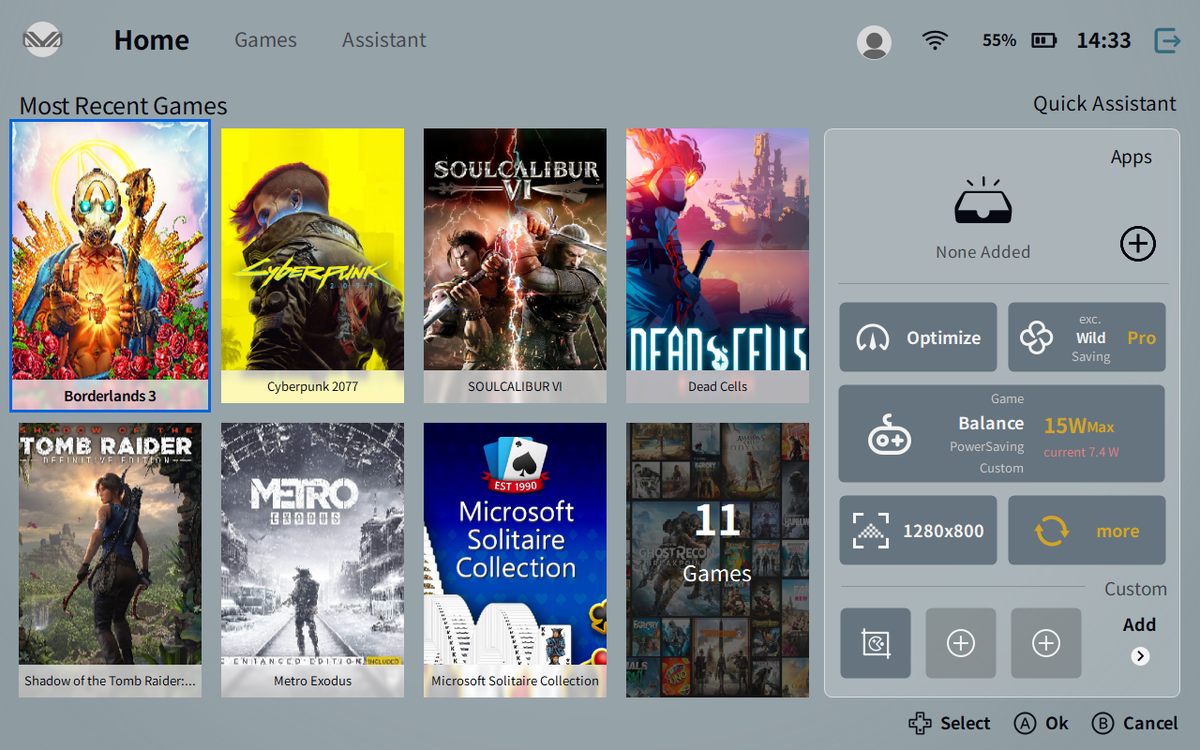The image size is (1200, 750).
Task: Switch to the Games tab
Action: (x=265, y=40)
